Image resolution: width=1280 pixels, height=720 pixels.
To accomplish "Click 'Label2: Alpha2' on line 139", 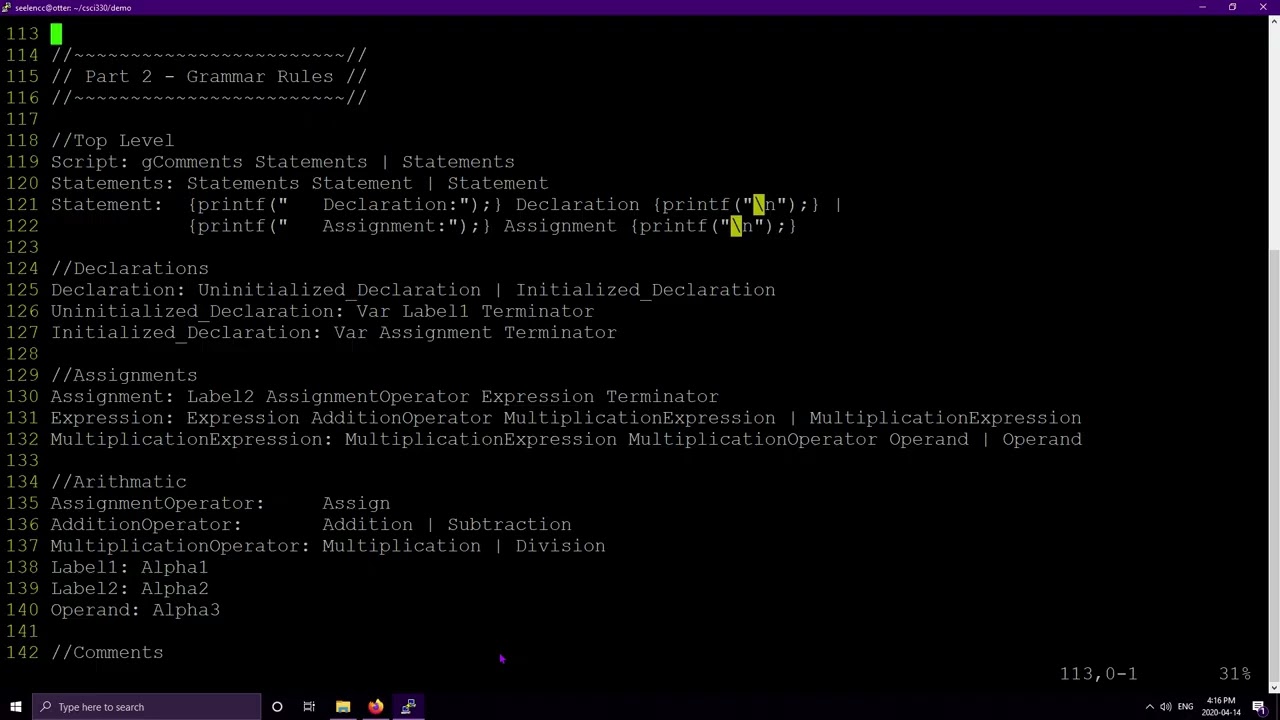I will pos(130,588).
